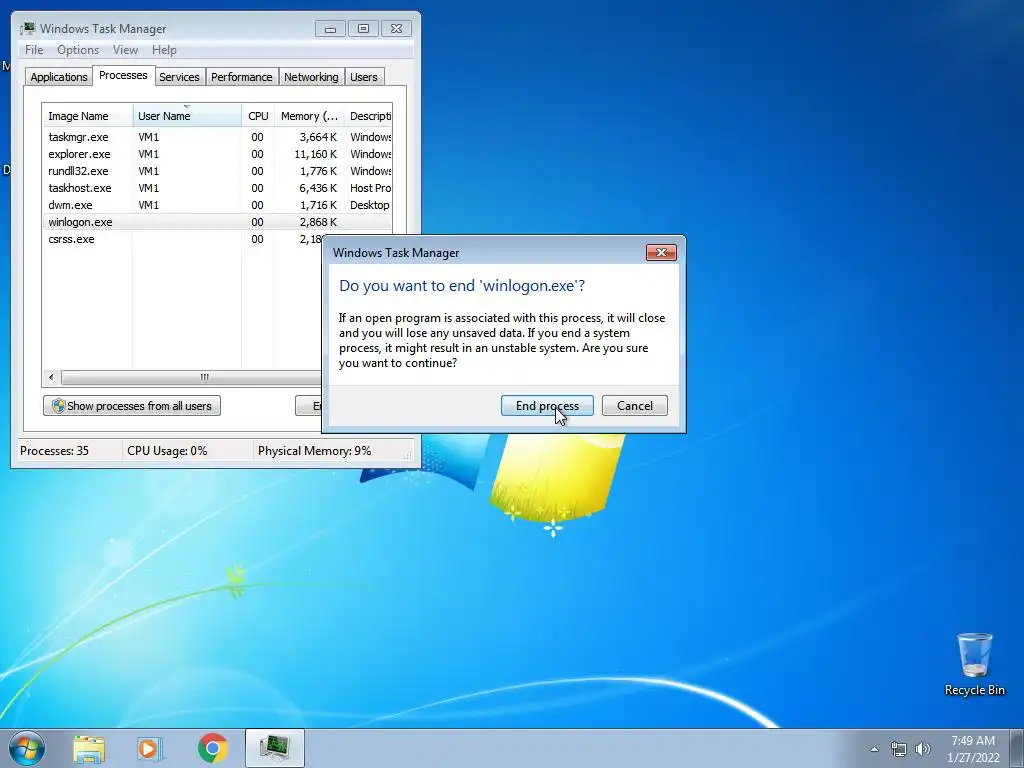Sort by User Name column header
Image resolution: width=1024 pixels, height=768 pixels.
[x=187, y=116]
